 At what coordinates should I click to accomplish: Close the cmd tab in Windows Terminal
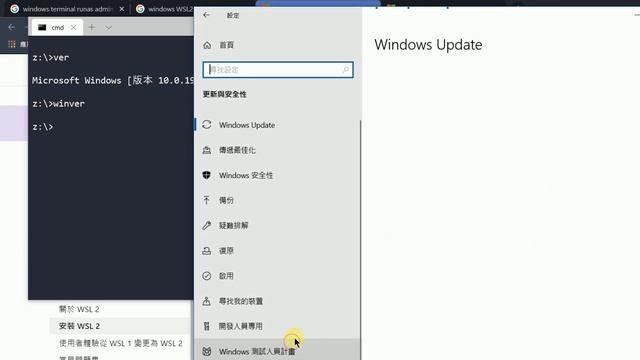(x=73, y=27)
